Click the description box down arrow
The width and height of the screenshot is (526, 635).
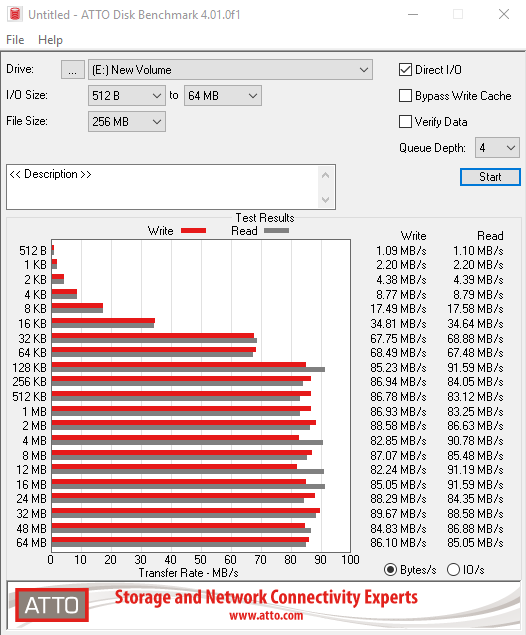click(x=325, y=199)
